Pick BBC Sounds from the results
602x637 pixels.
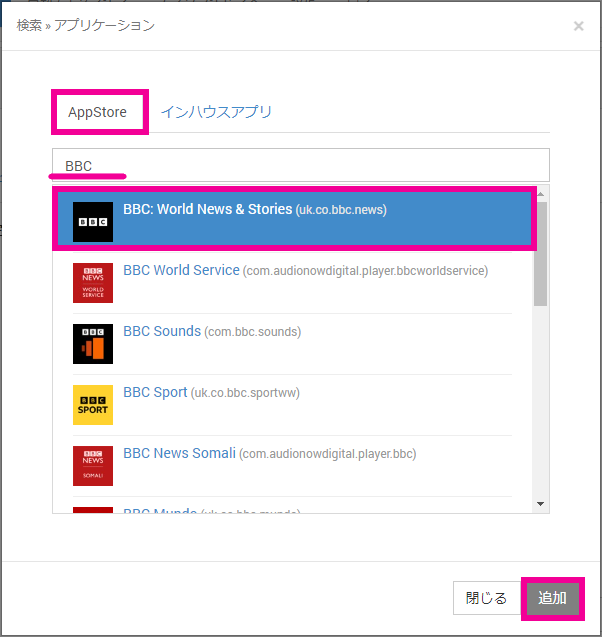point(162,332)
